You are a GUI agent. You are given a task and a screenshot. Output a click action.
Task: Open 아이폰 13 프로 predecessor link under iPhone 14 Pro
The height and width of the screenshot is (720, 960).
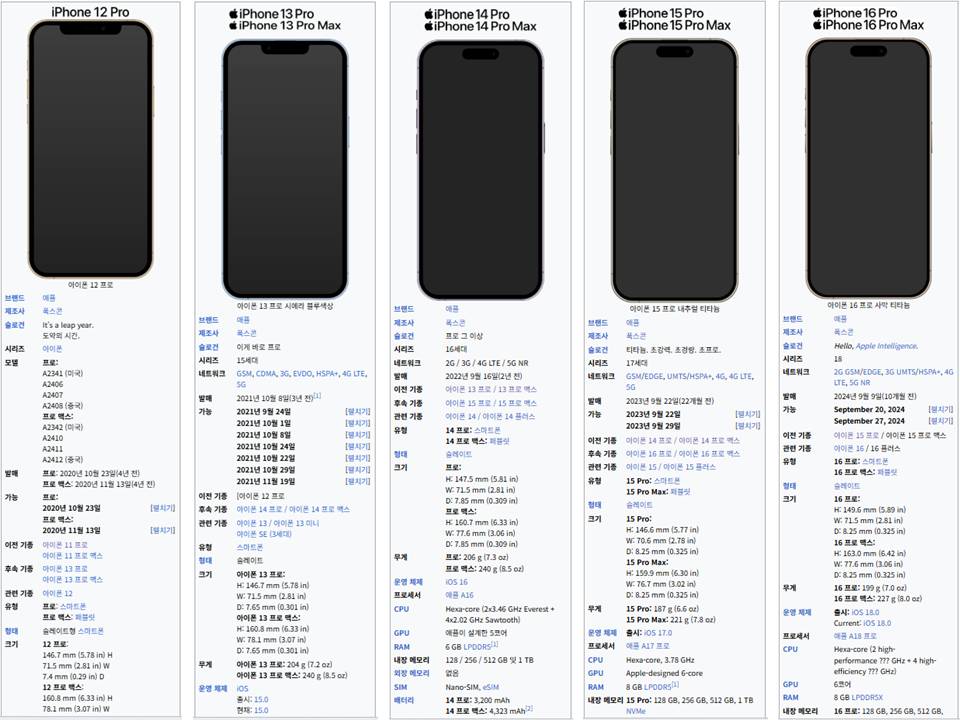click(x=466, y=389)
